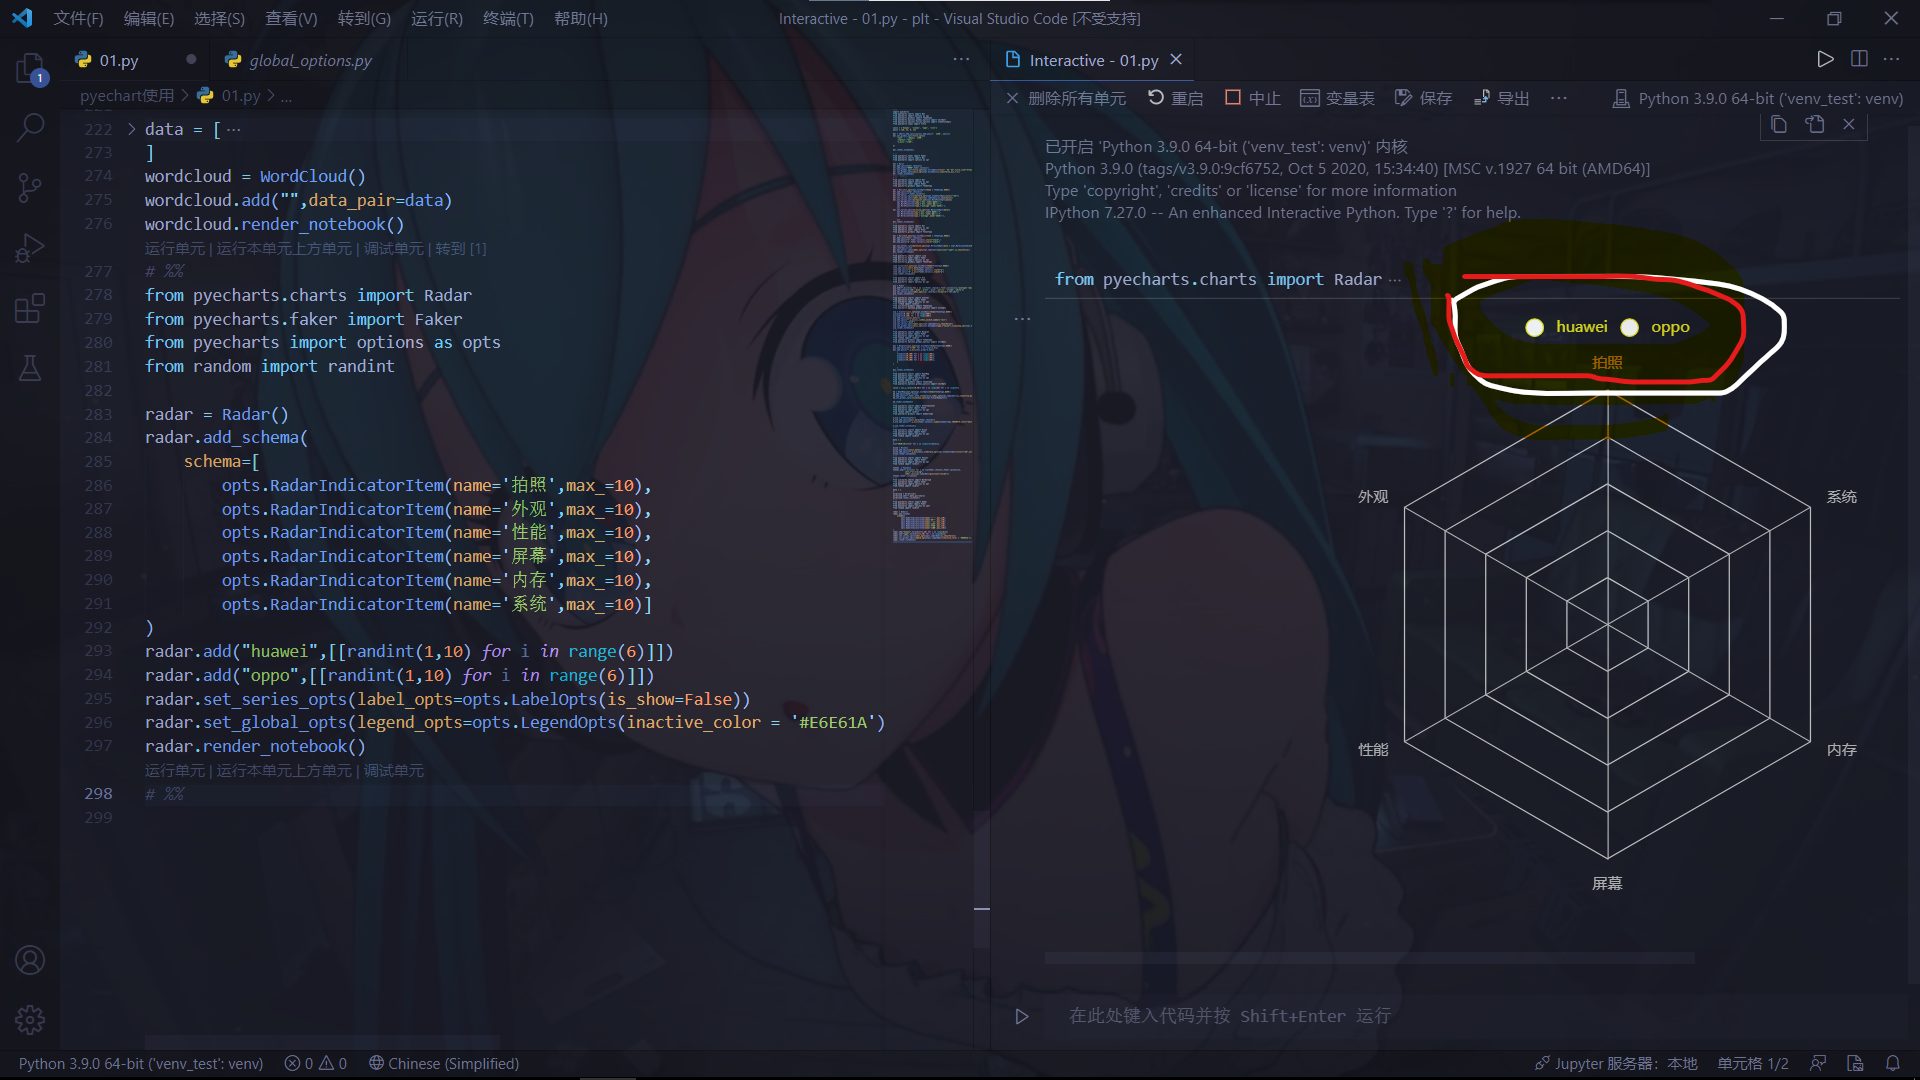
Task: Close the Interactive - 01.py tab
Action: (x=1176, y=60)
